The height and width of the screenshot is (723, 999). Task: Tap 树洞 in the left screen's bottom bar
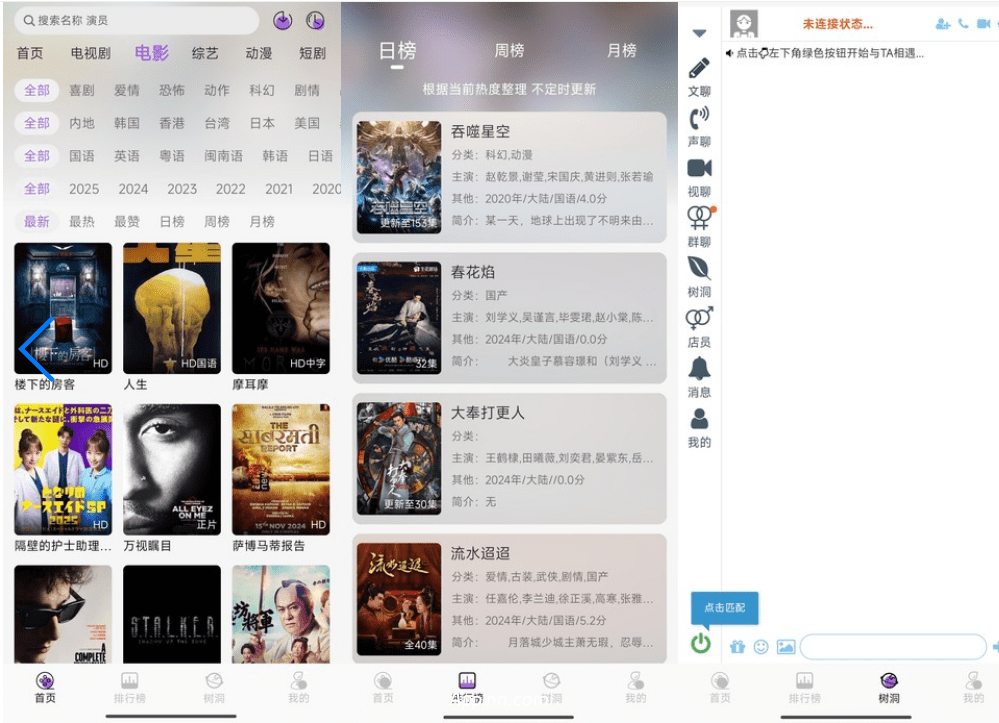pyautogui.click(x=214, y=688)
